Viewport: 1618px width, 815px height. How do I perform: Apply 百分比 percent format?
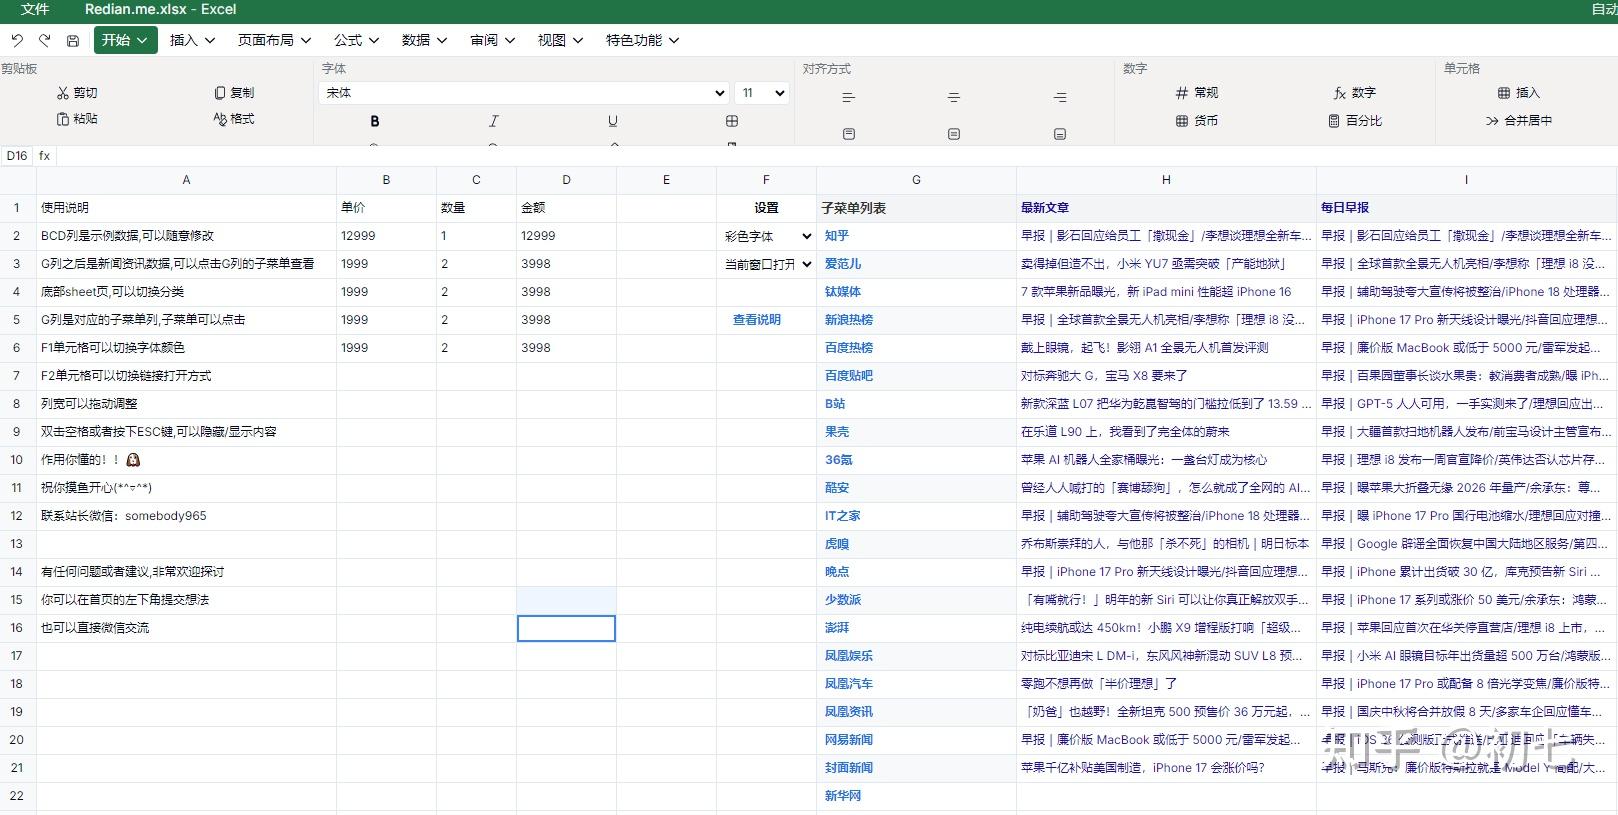[1355, 121]
